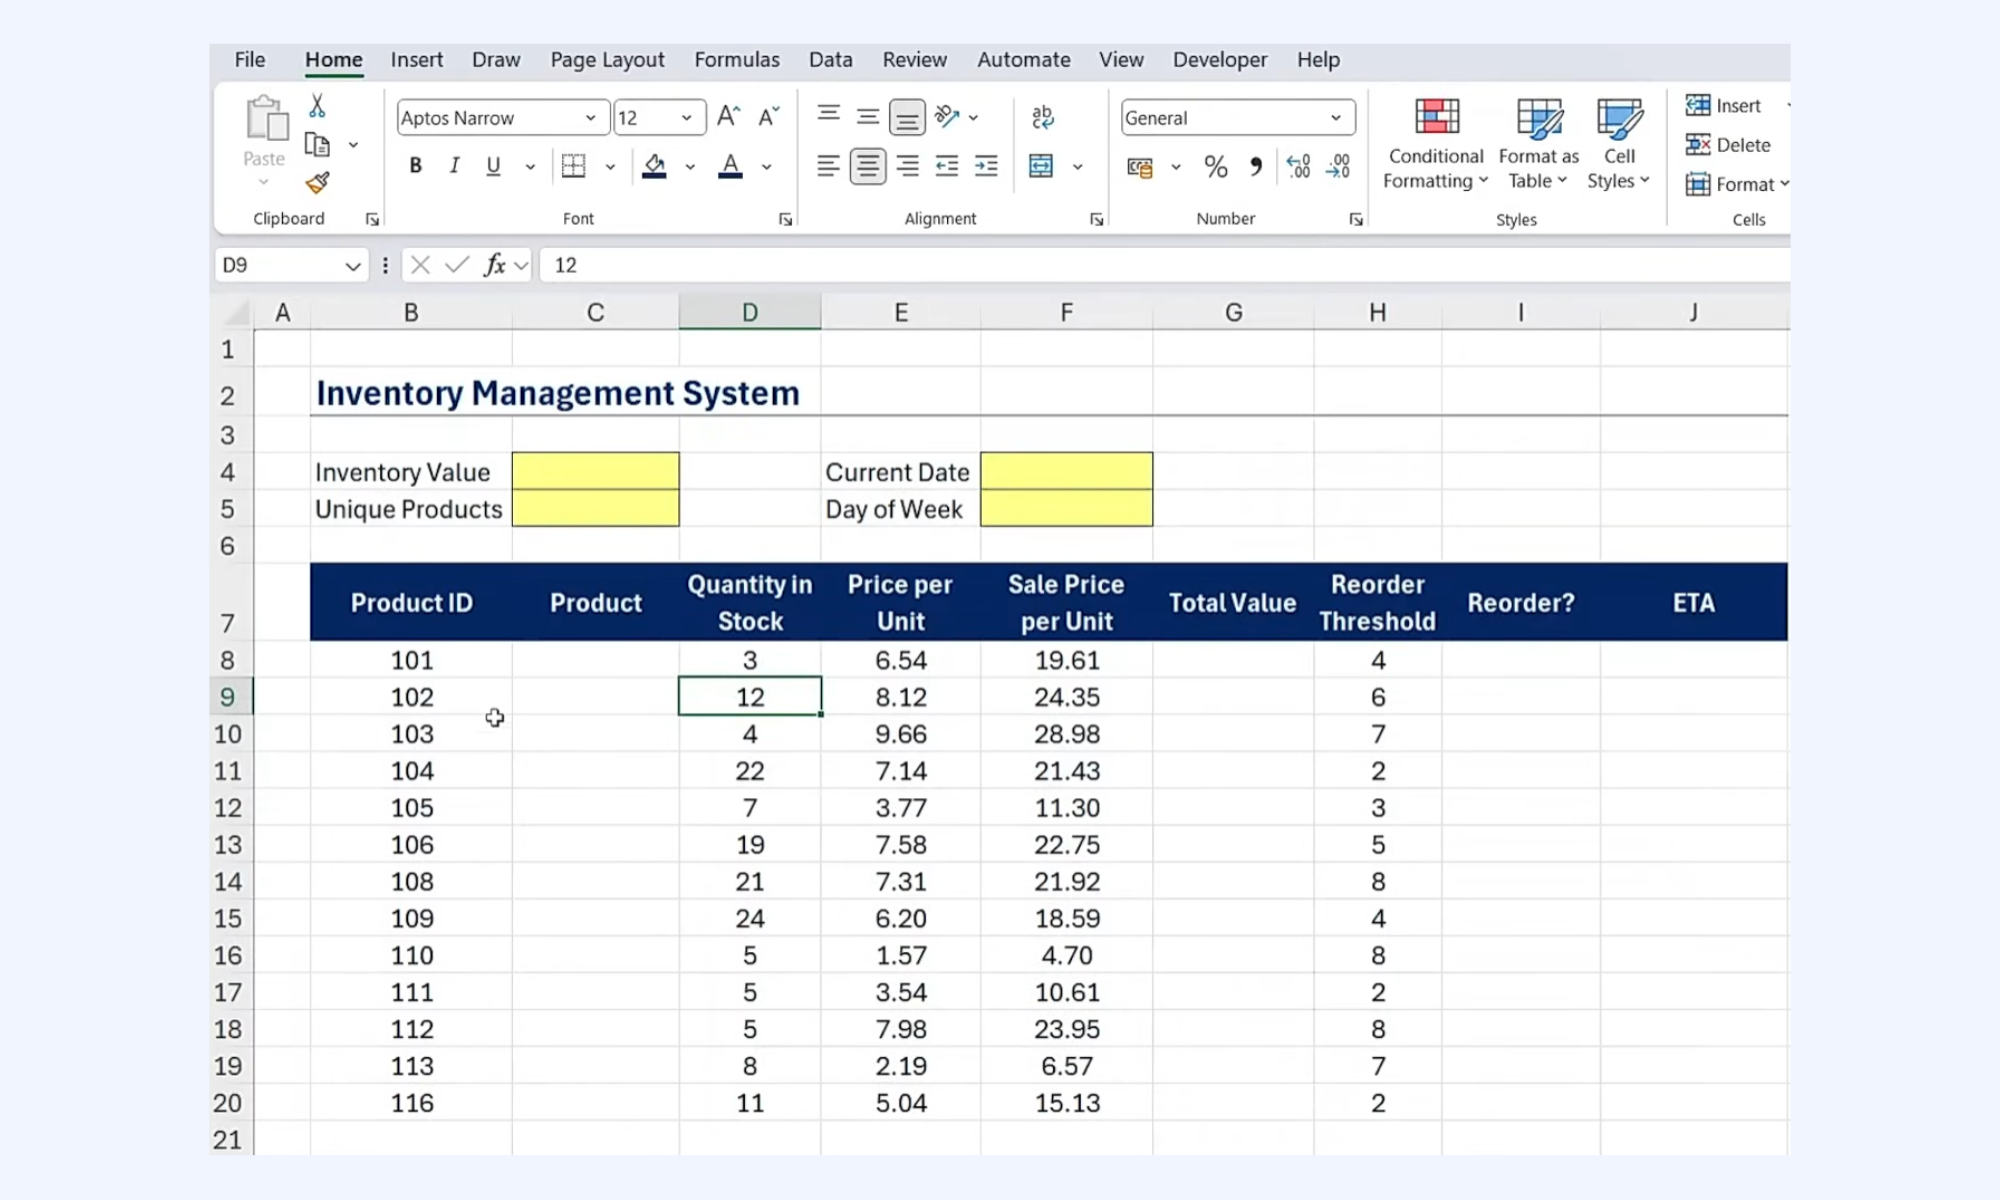Switch to the Page Layout tab
Viewport: 2000px width, 1200px height.
(607, 60)
